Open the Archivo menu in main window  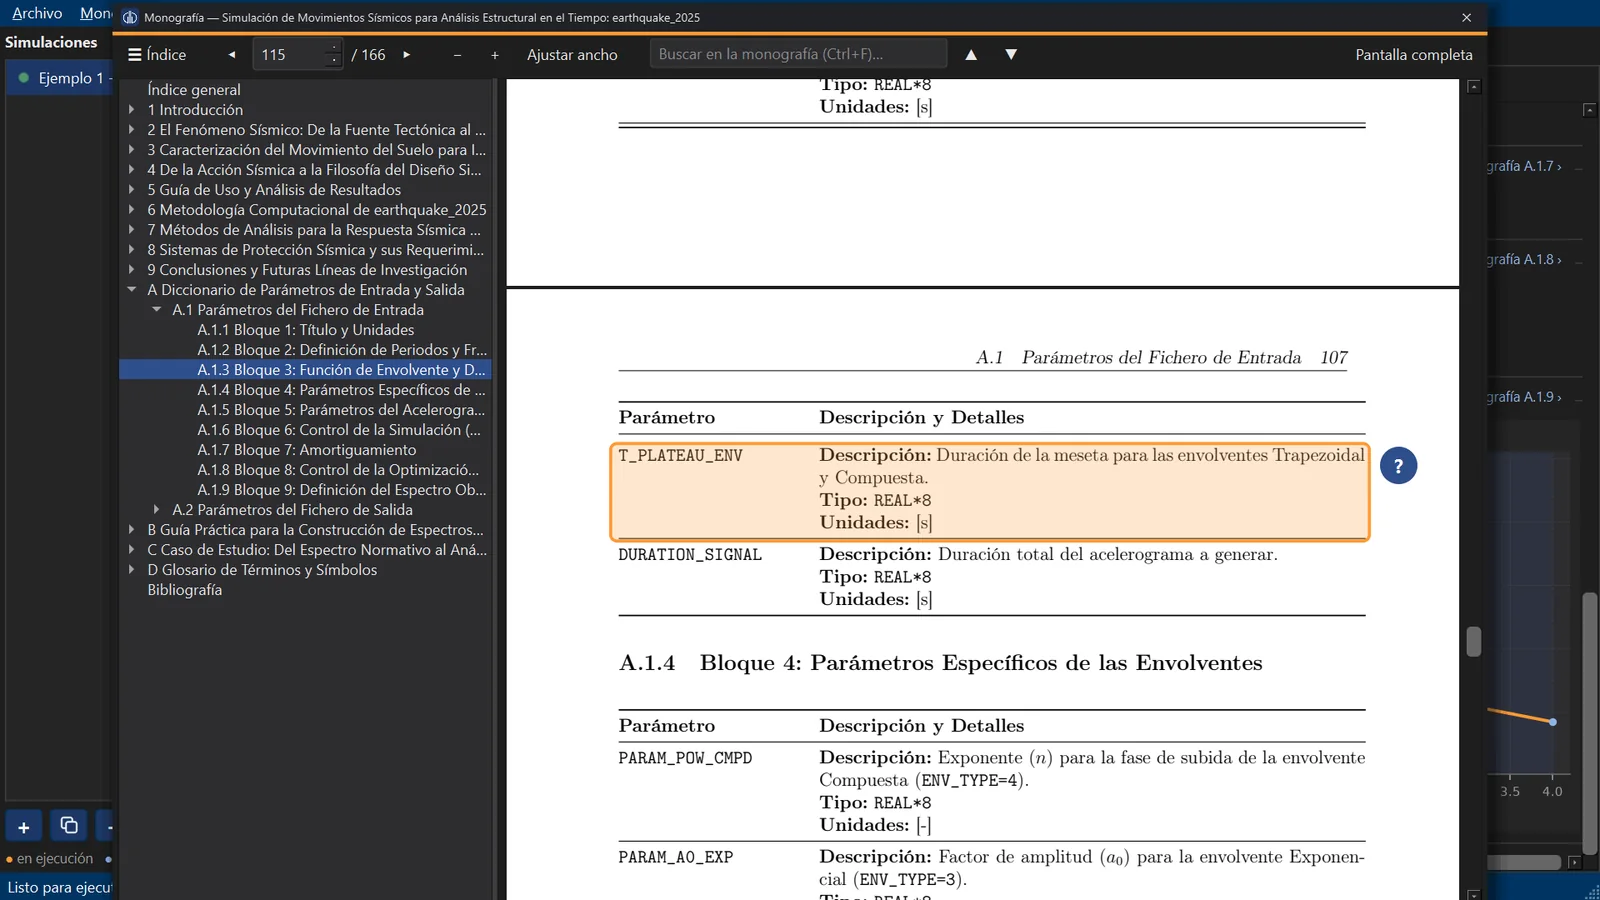(x=37, y=13)
